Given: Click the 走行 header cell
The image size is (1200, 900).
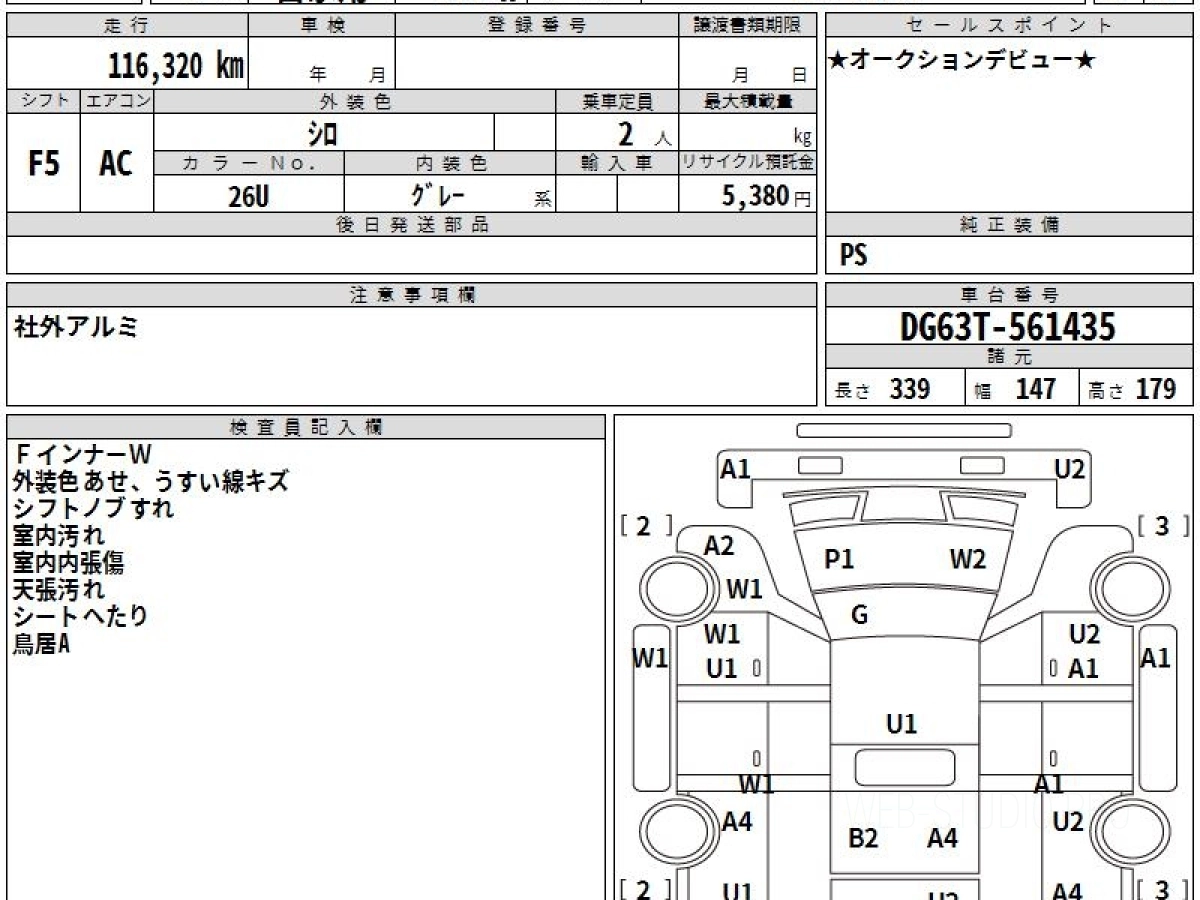Looking at the screenshot, I should (x=127, y=26).
